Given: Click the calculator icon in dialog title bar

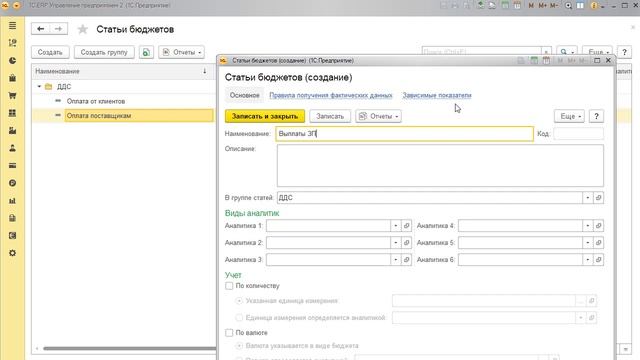Looking at the screenshot, I should (x=534, y=60).
